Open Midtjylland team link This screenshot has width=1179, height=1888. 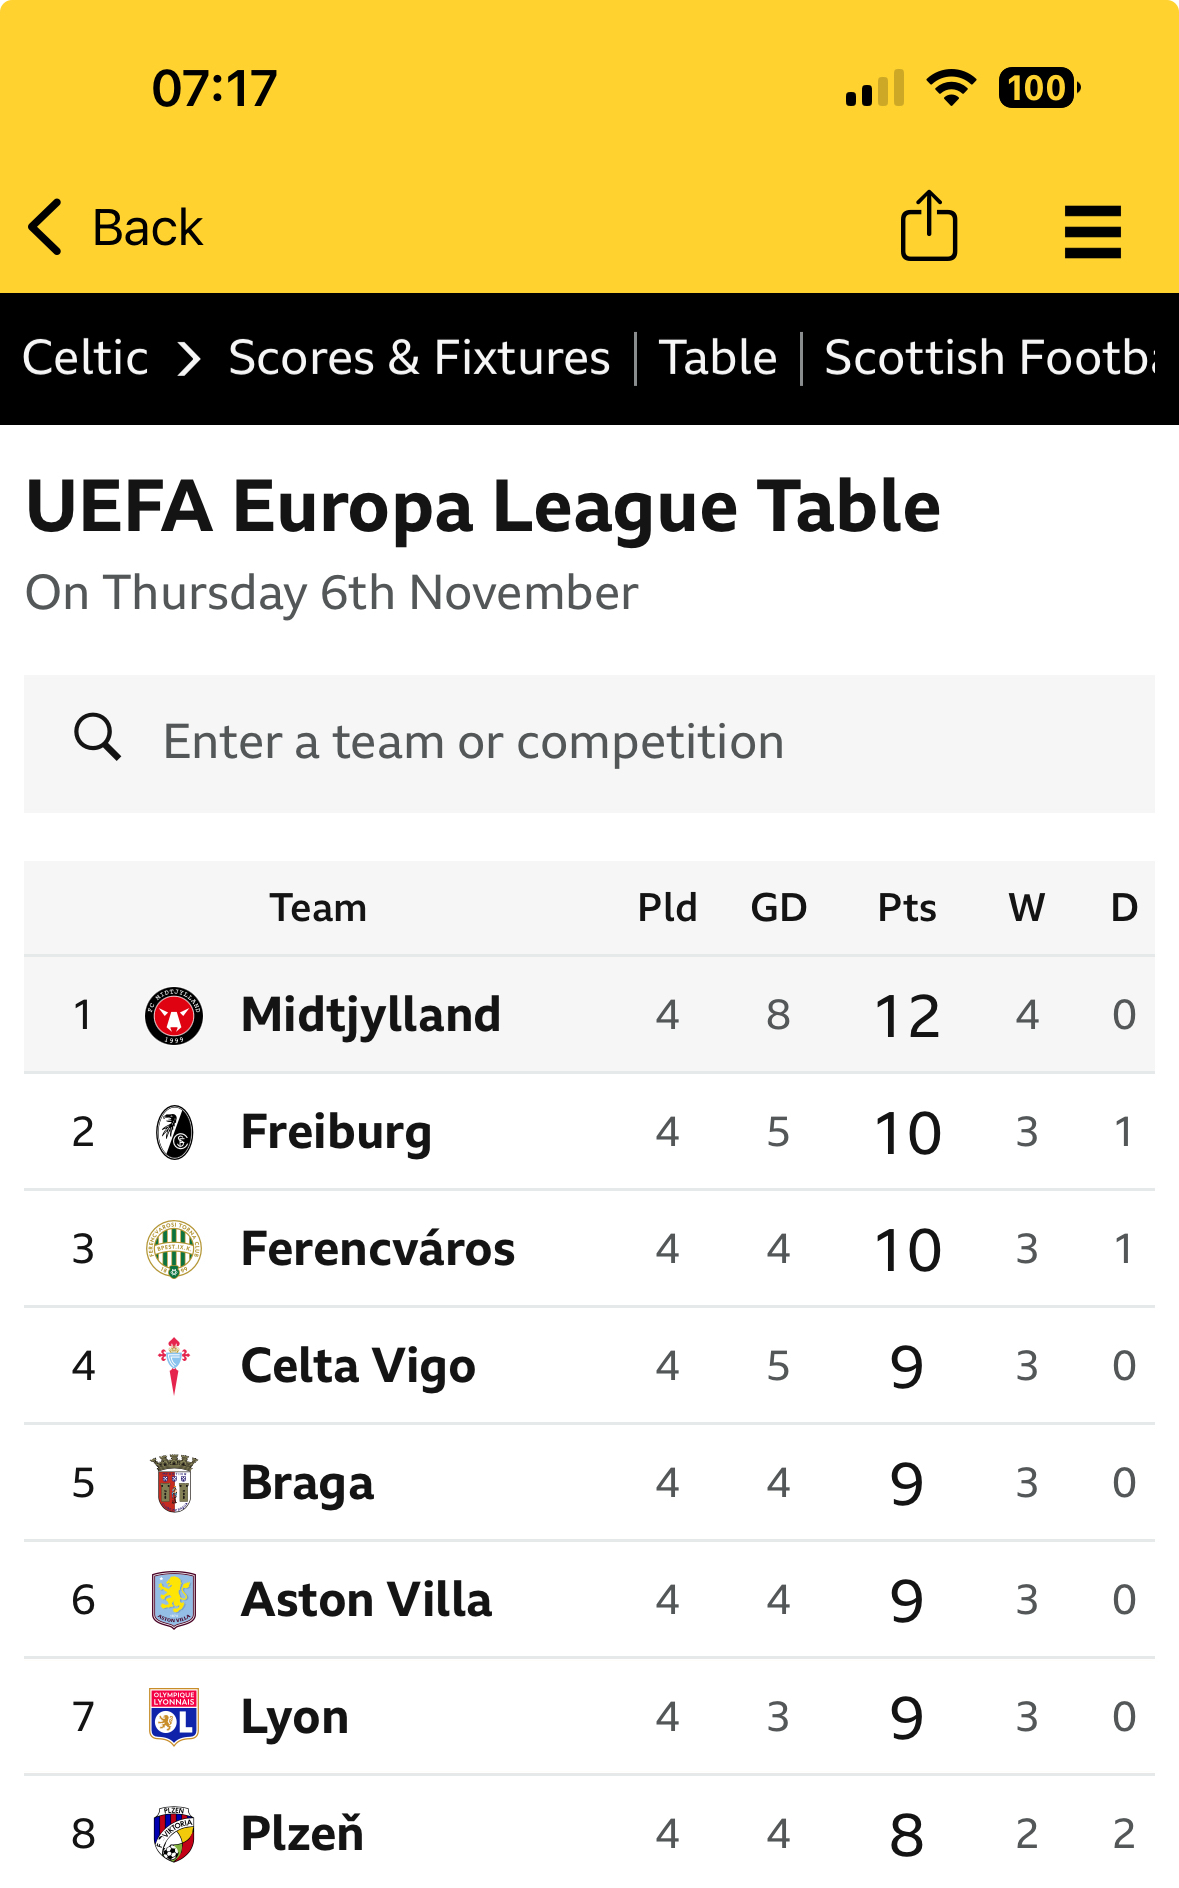[371, 1015]
